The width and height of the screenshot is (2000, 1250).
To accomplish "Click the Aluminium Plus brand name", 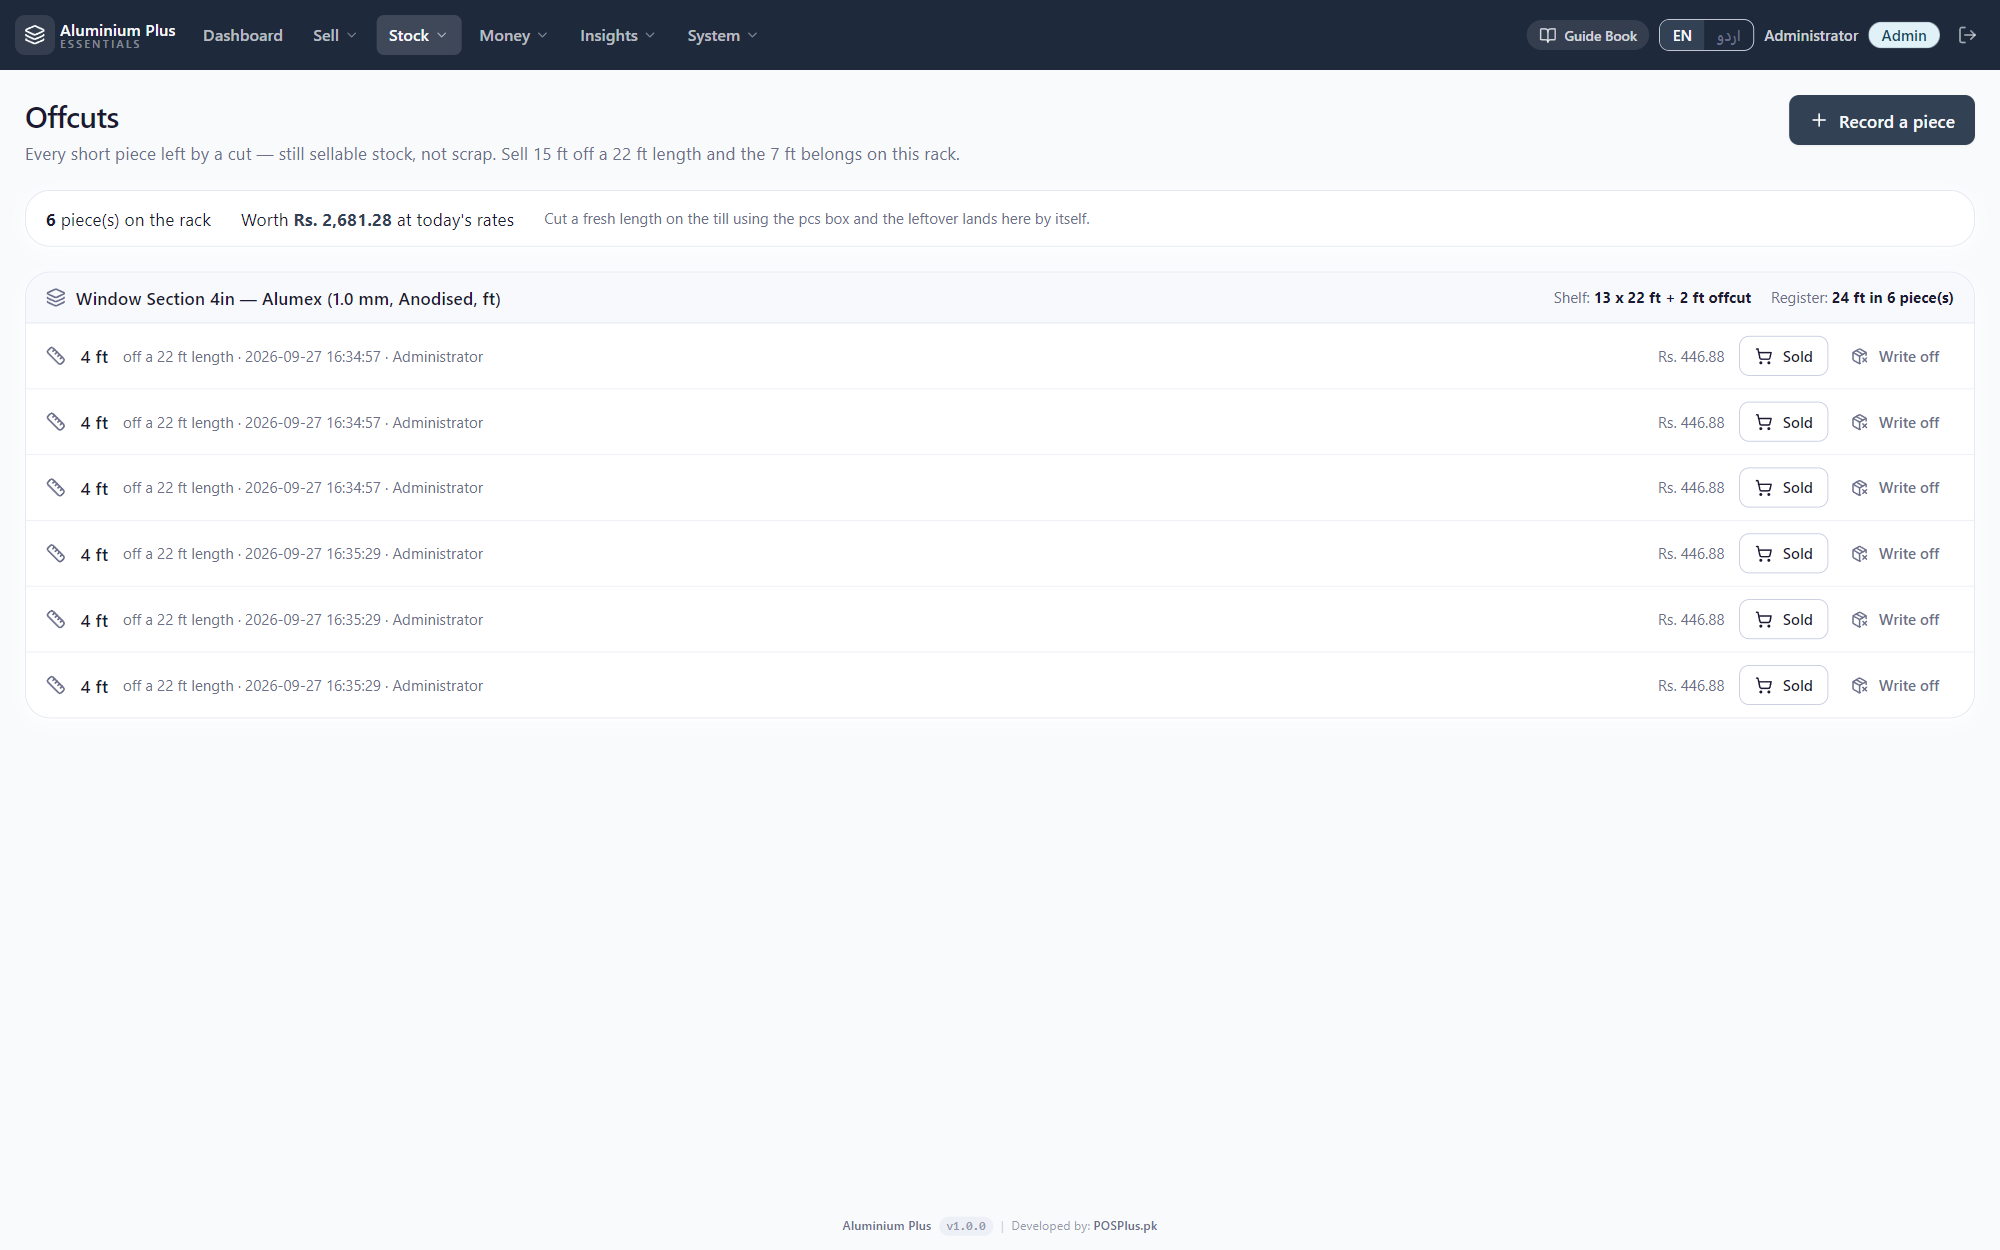I will coord(117,31).
